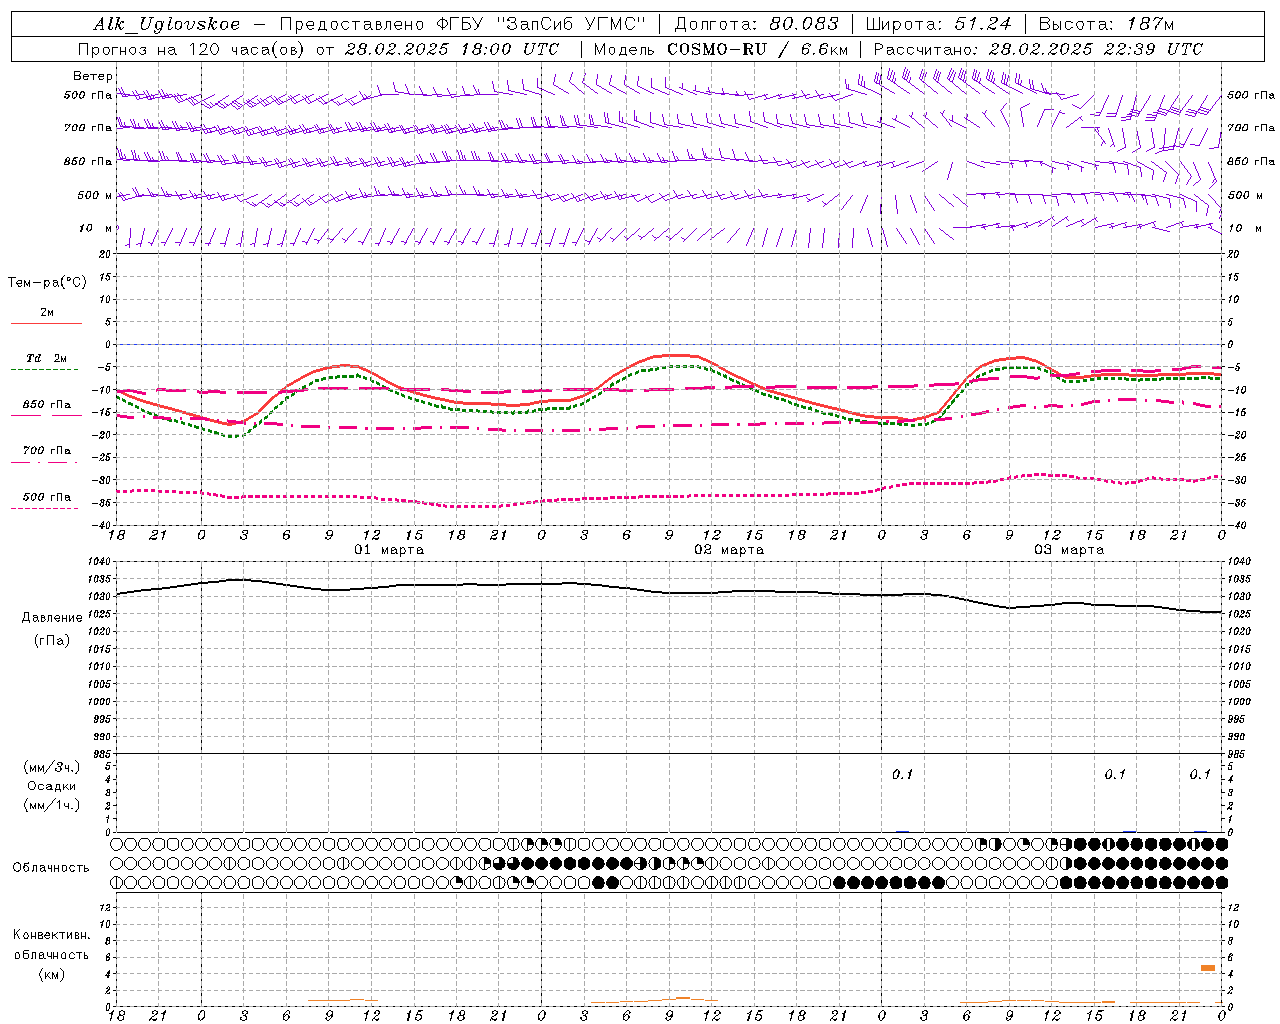Click the 850 гПа temperature legend entry

(47, 405)
